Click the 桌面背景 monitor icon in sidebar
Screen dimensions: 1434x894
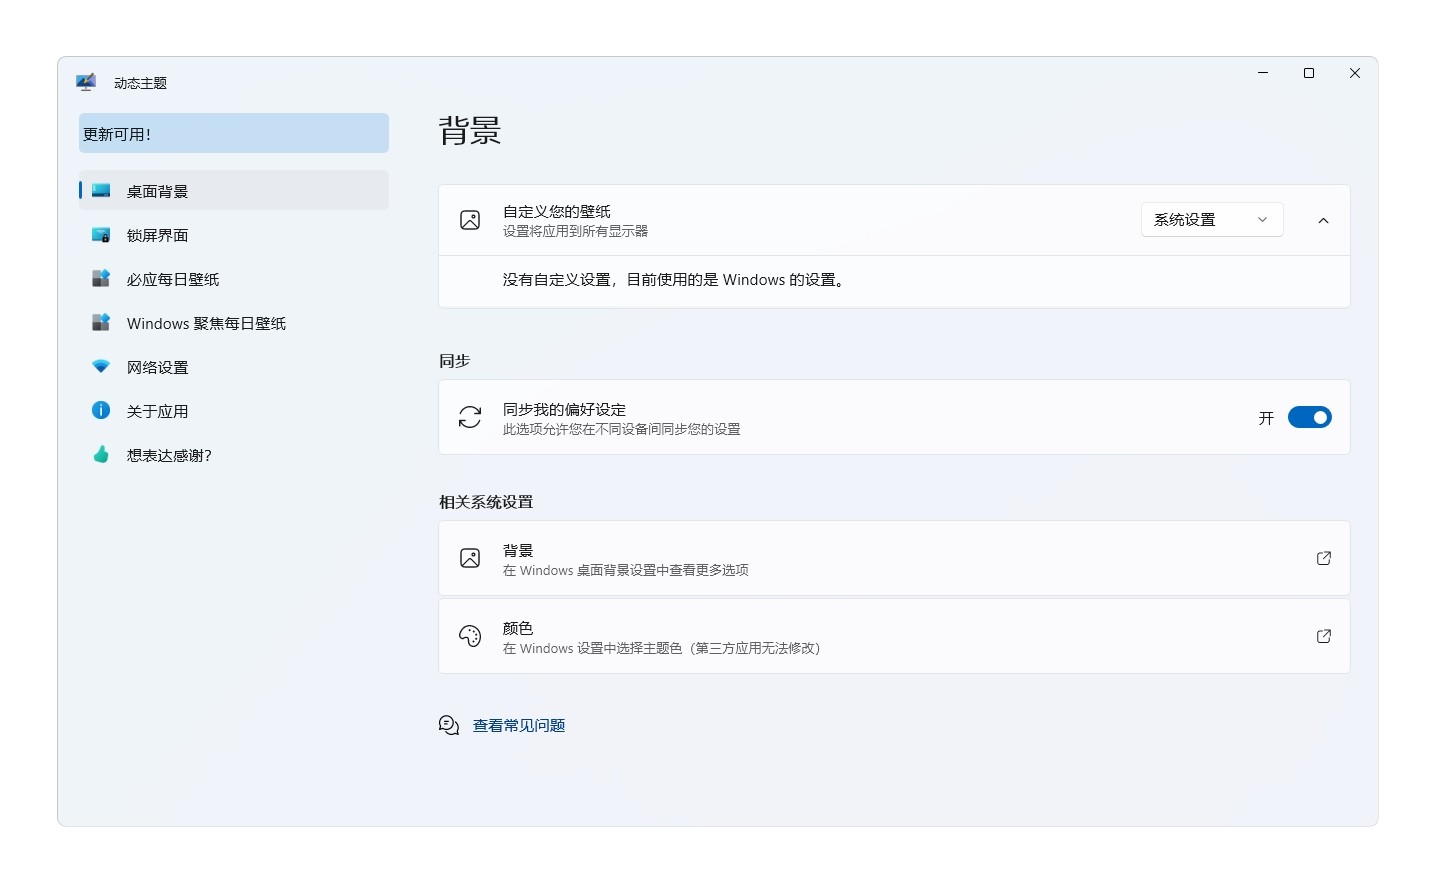[x=101, y=190]
